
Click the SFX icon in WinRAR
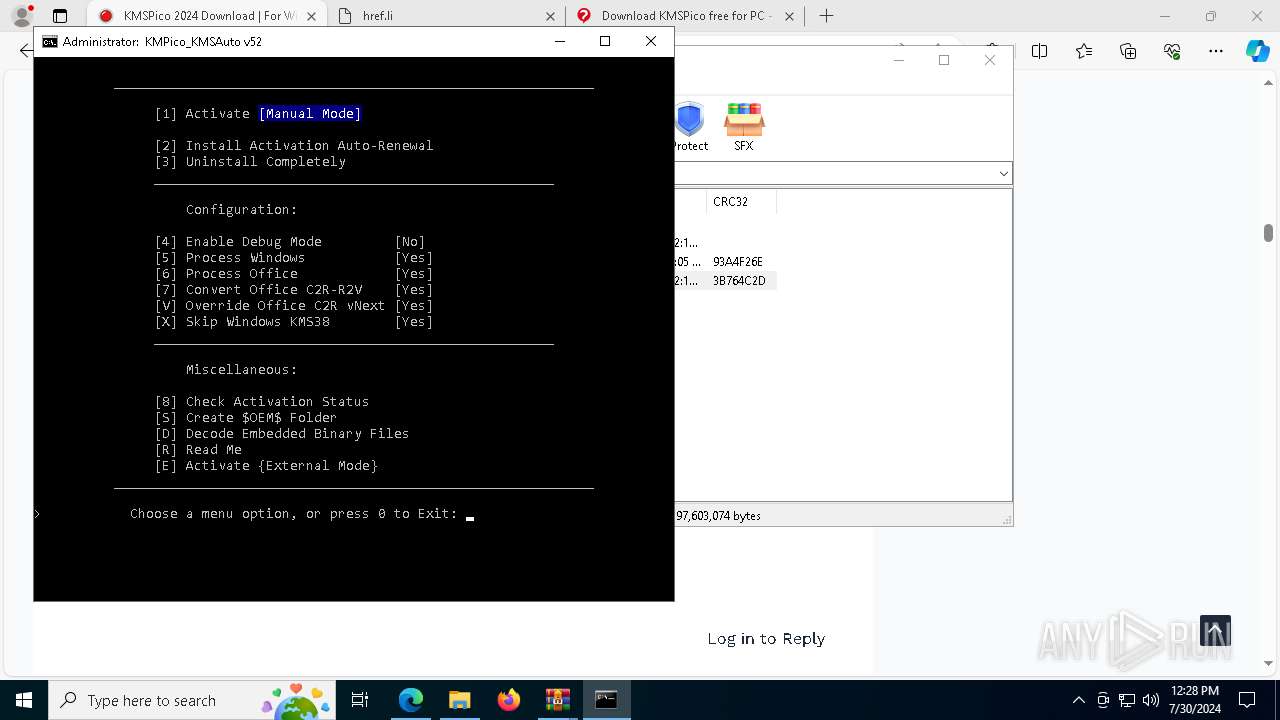(x=744, y=127)
